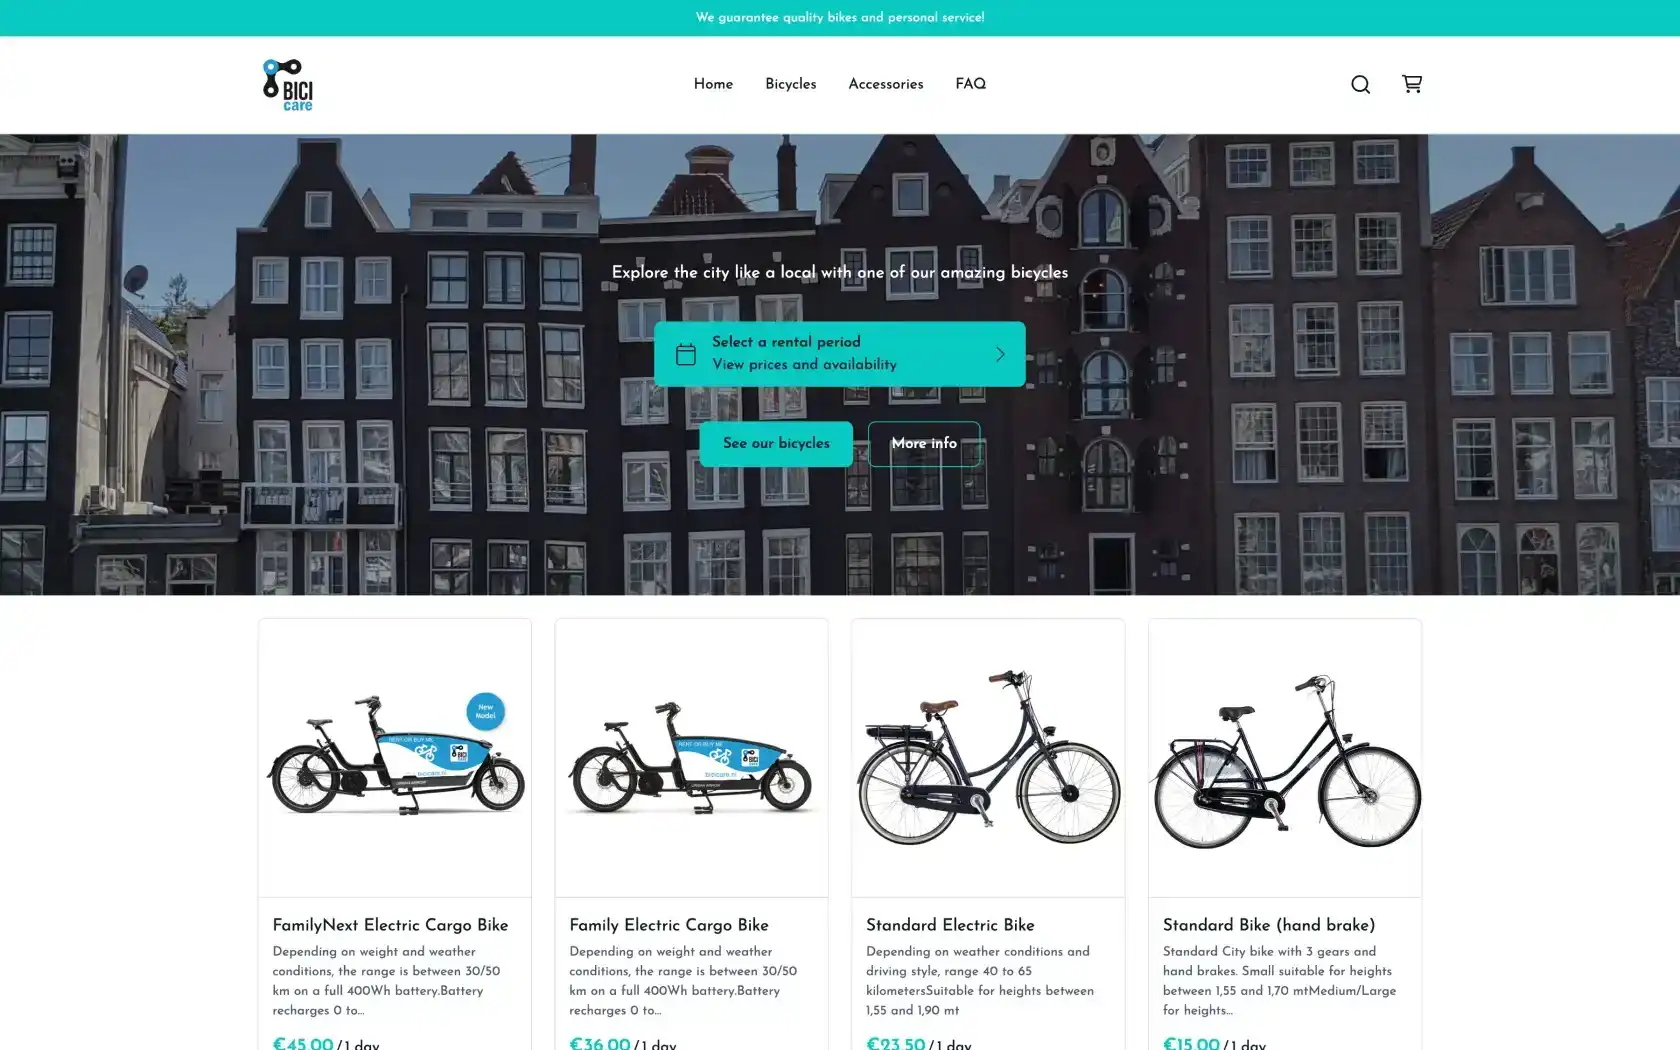Open the search

coord(1360,84)
